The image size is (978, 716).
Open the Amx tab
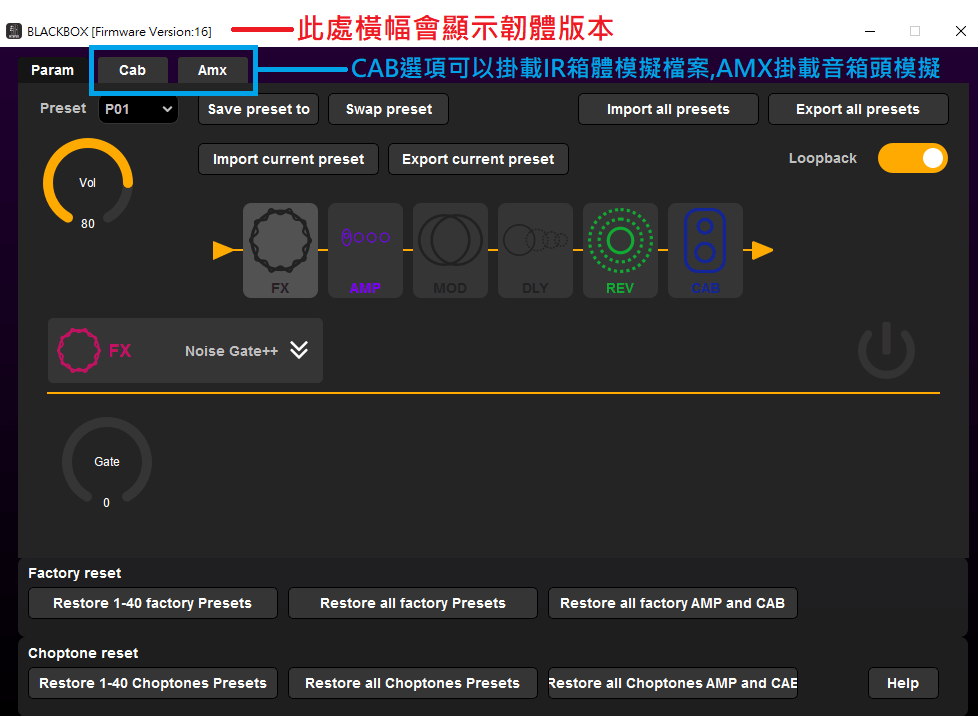pos(212,70)
